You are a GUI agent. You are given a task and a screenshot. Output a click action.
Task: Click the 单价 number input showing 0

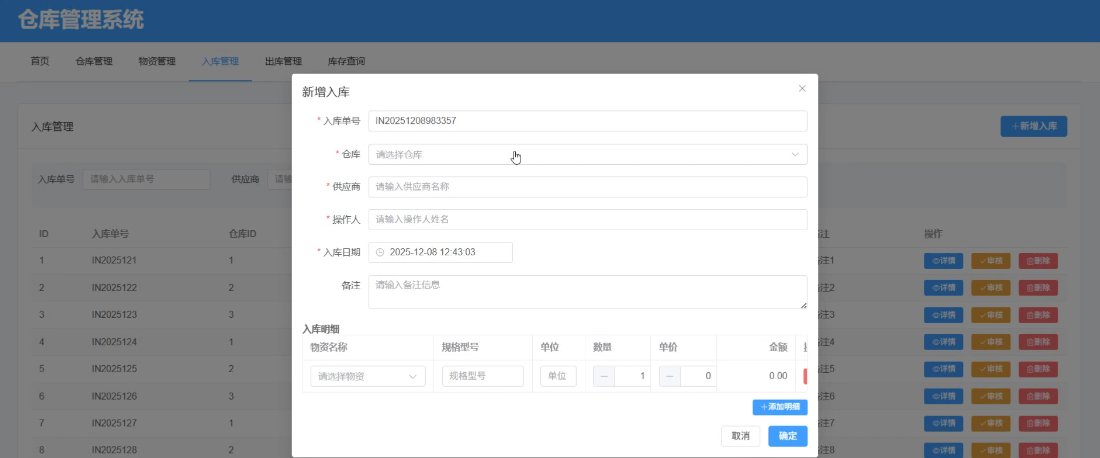tap(698, 376)
